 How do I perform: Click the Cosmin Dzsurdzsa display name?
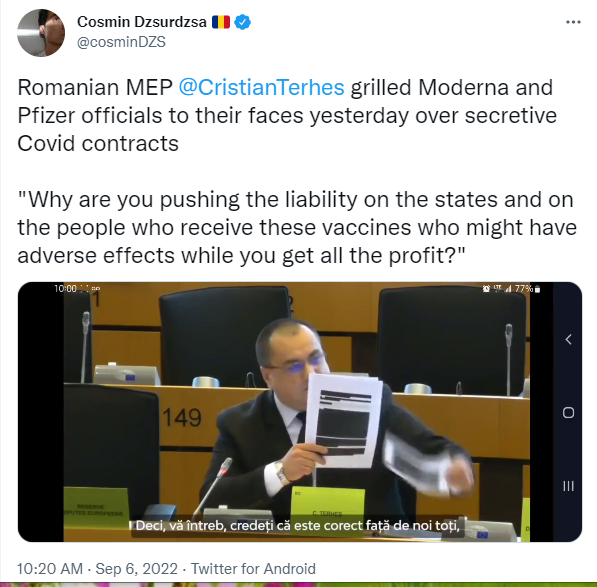142,22
